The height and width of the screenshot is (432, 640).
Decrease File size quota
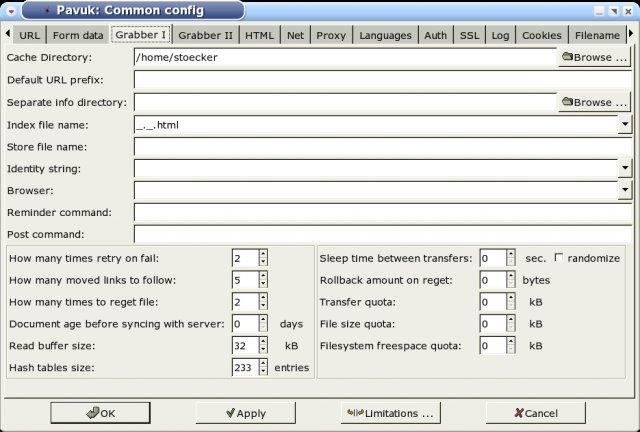point(511,329)
